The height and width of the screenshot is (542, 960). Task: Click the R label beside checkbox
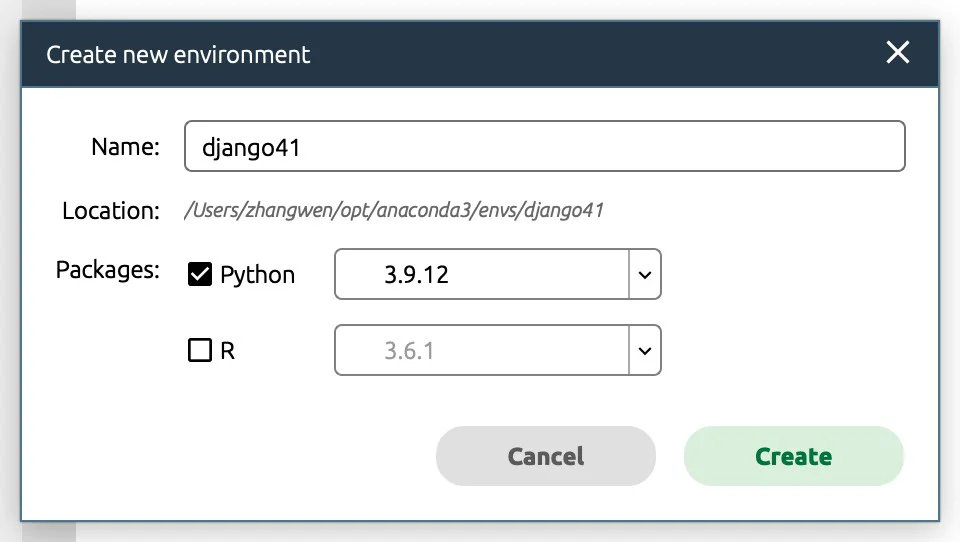227,351
